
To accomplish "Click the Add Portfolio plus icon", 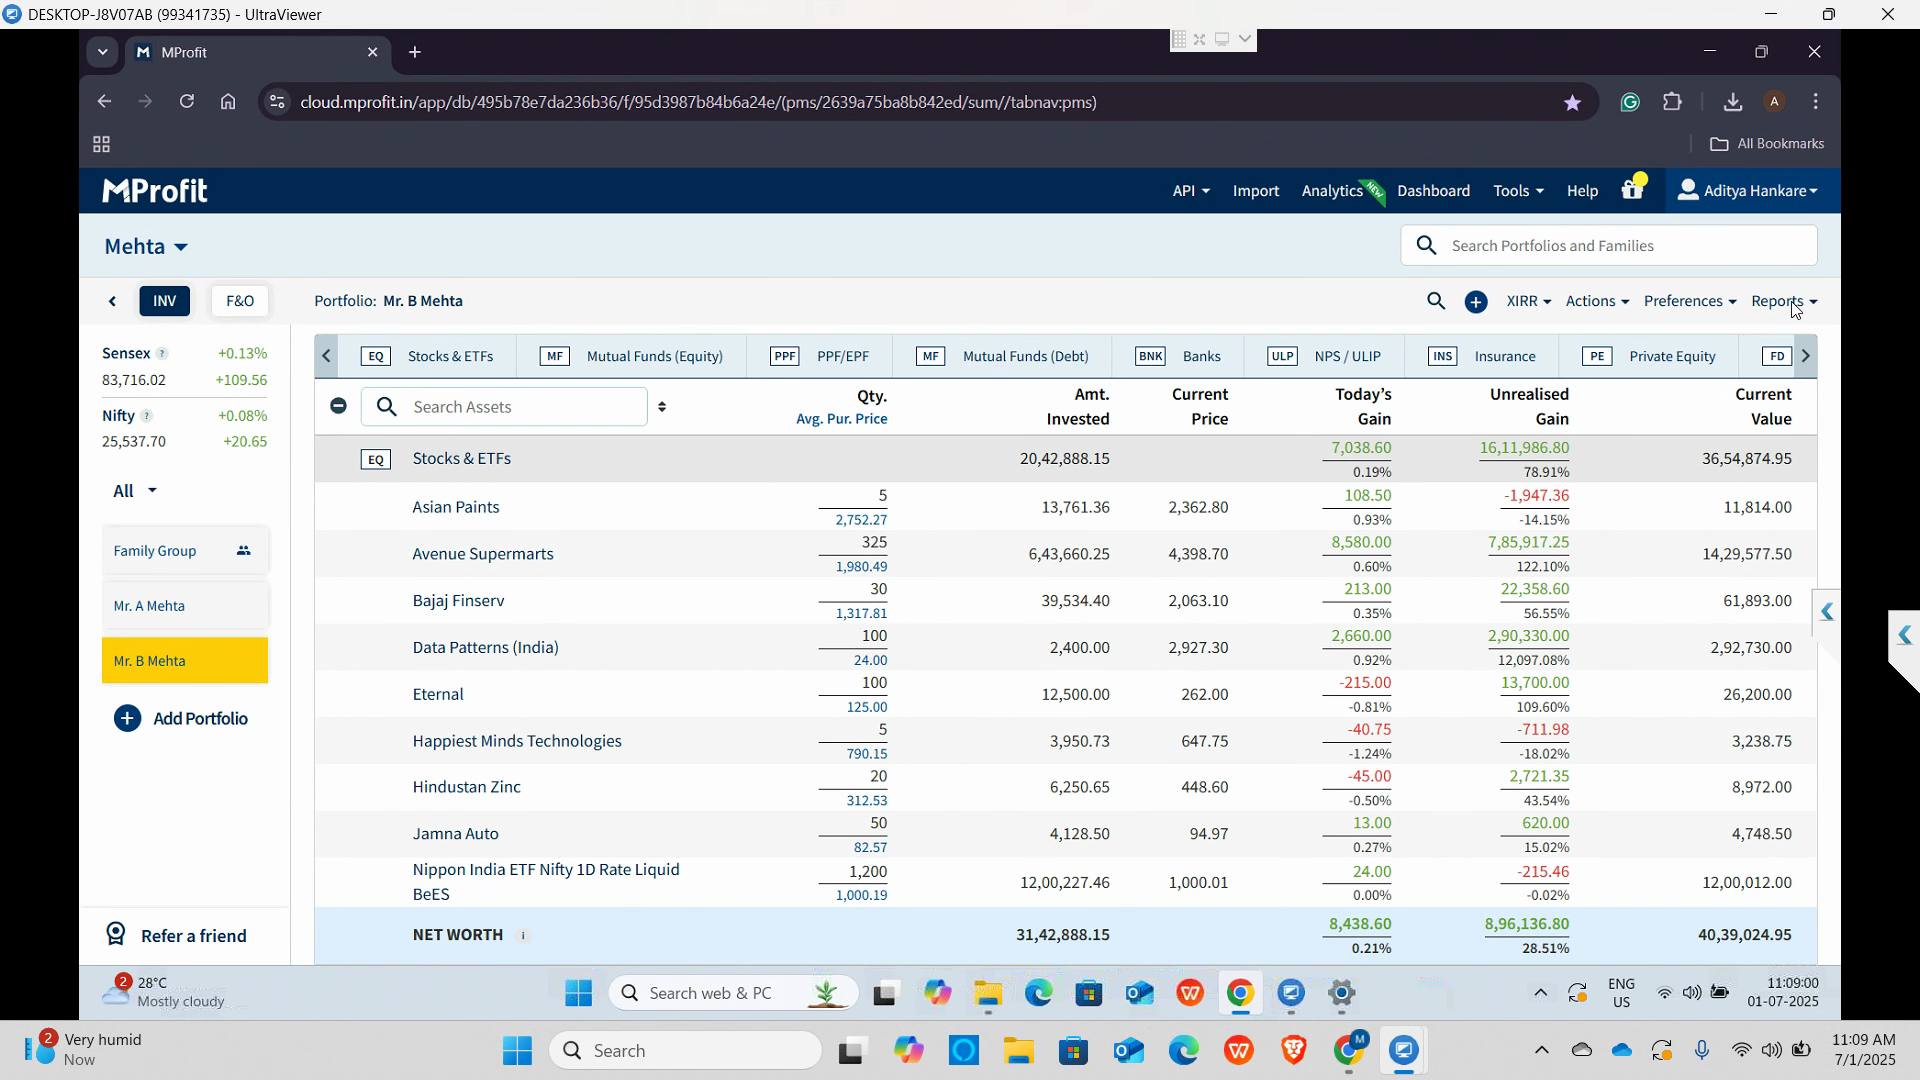I will [x=127, y=719].
